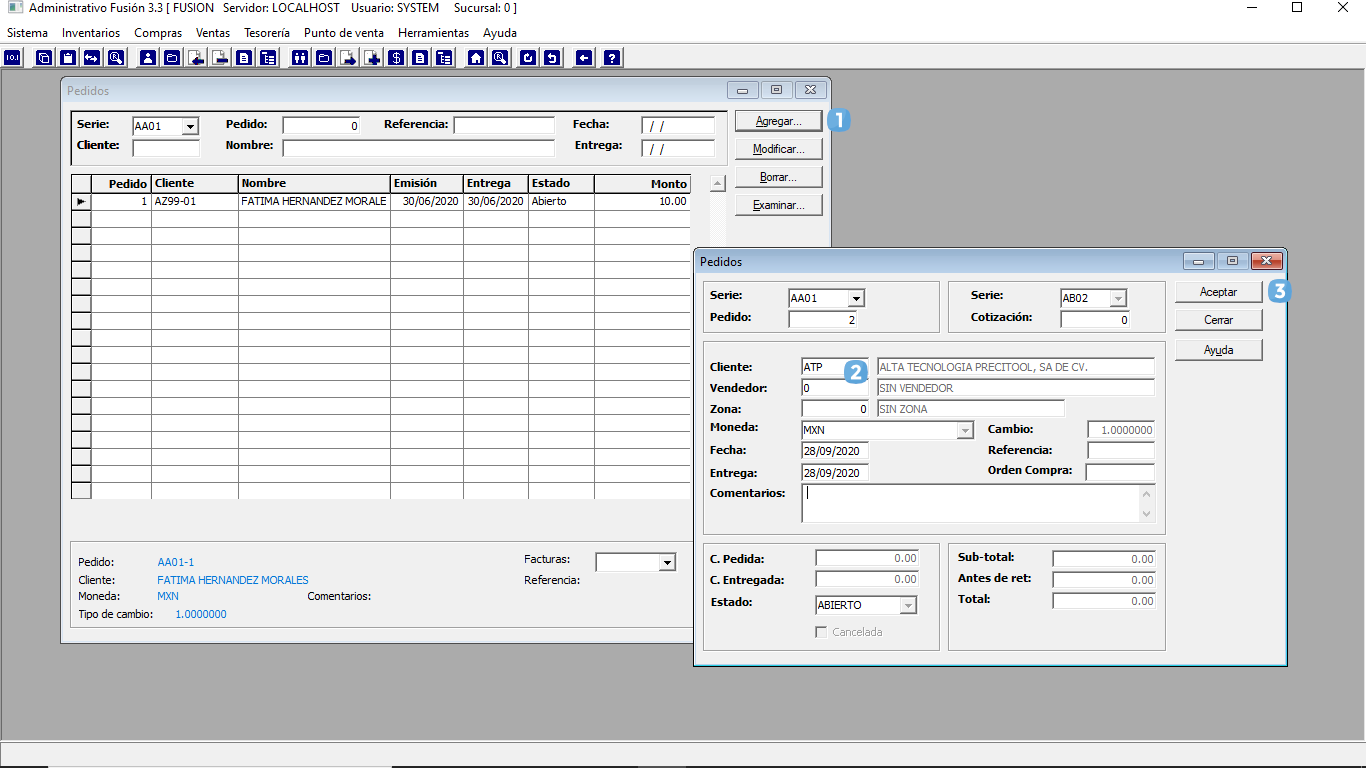Click the Vendedor code field
Viewport: 1366px width, 768px height.
click(x=835, y=387)
